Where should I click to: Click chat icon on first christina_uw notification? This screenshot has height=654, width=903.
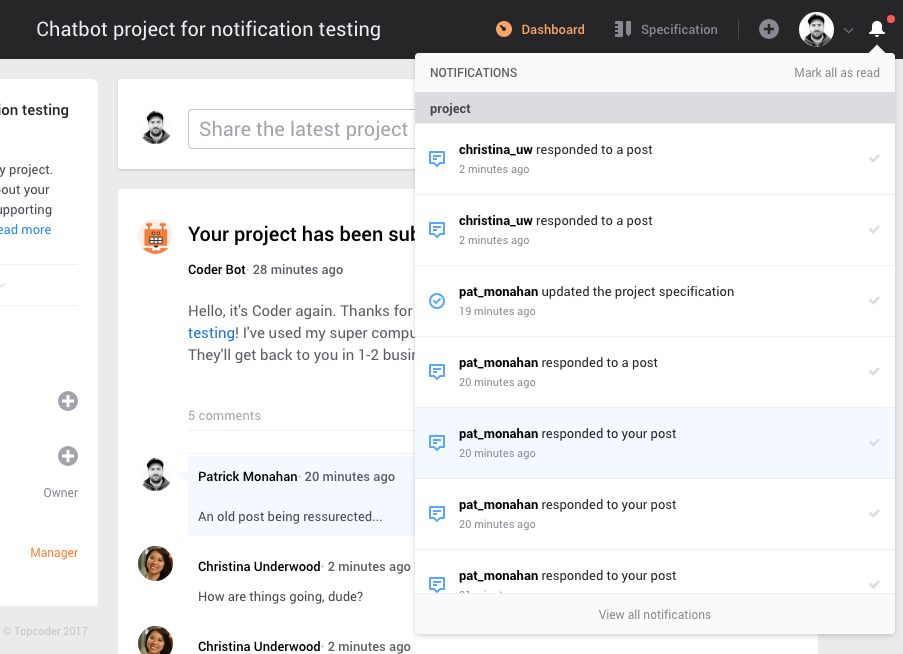(437, 158)
